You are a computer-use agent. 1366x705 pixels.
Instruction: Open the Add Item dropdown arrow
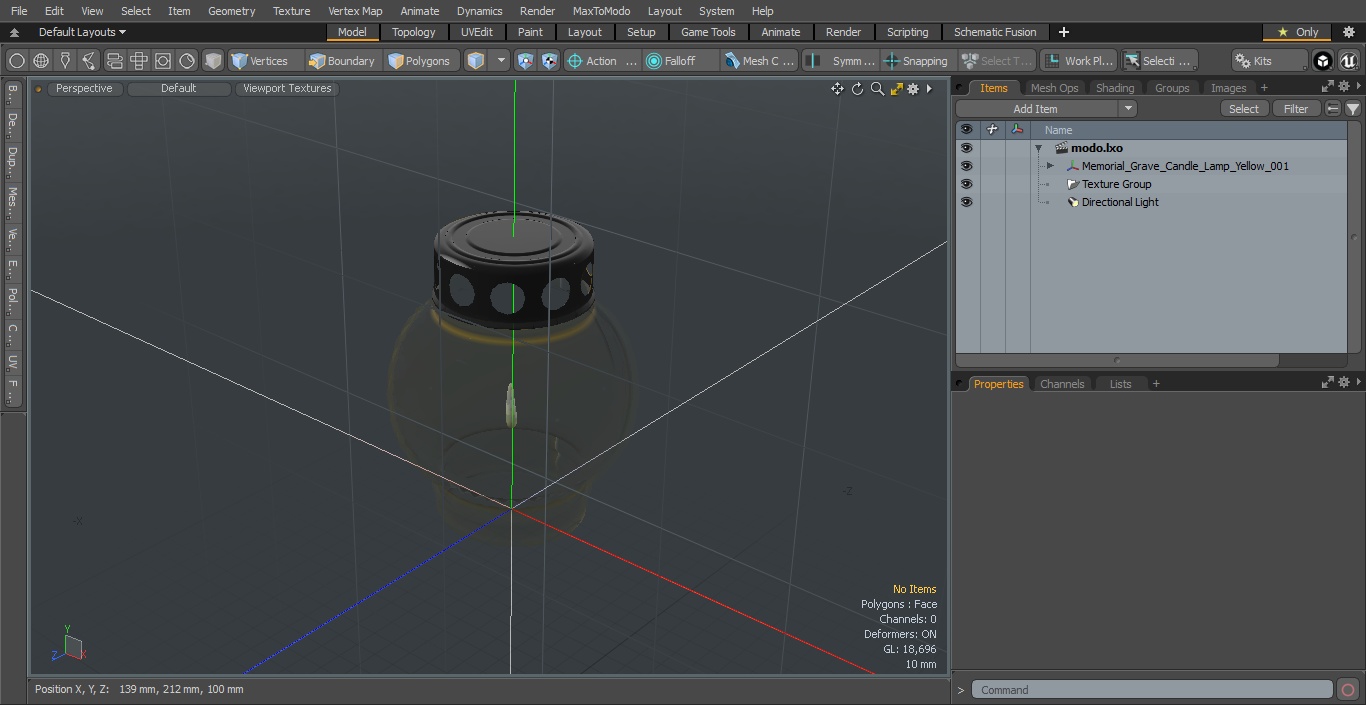pos(1128,109)
